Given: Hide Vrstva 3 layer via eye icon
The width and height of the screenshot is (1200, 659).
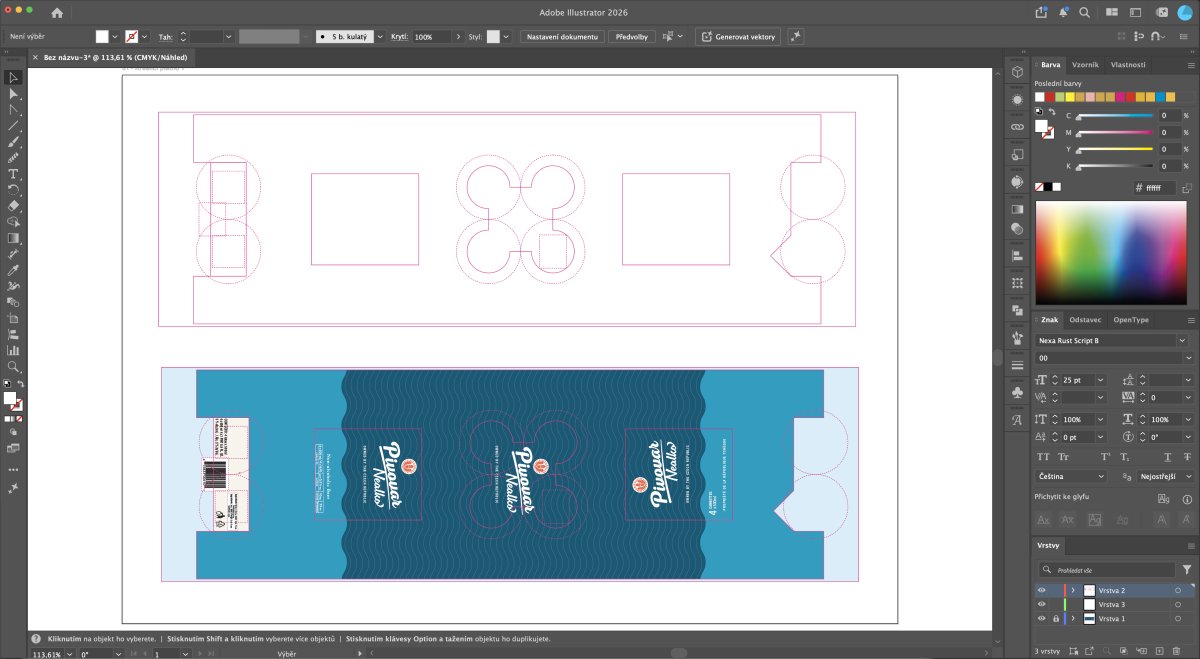Looking at the screenshot, I should pos(1041,604).
